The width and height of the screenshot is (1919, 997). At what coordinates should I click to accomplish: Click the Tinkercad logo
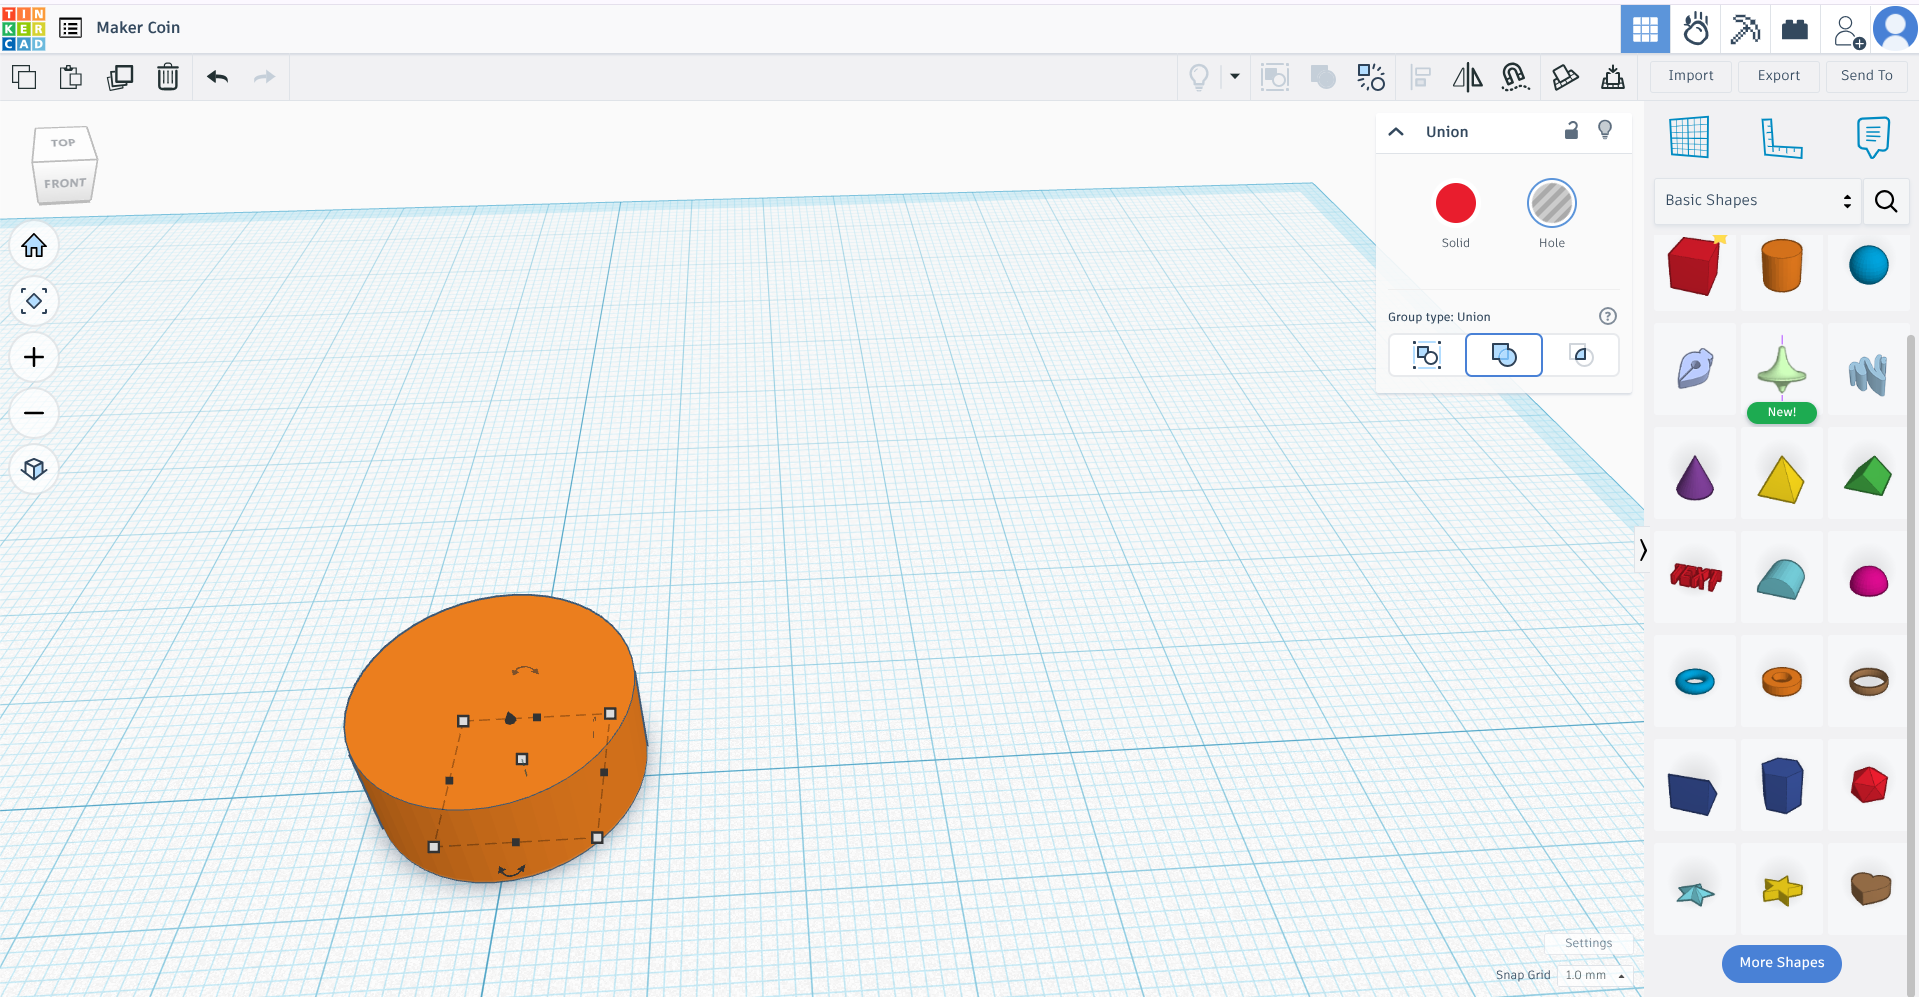coord(24,28)
